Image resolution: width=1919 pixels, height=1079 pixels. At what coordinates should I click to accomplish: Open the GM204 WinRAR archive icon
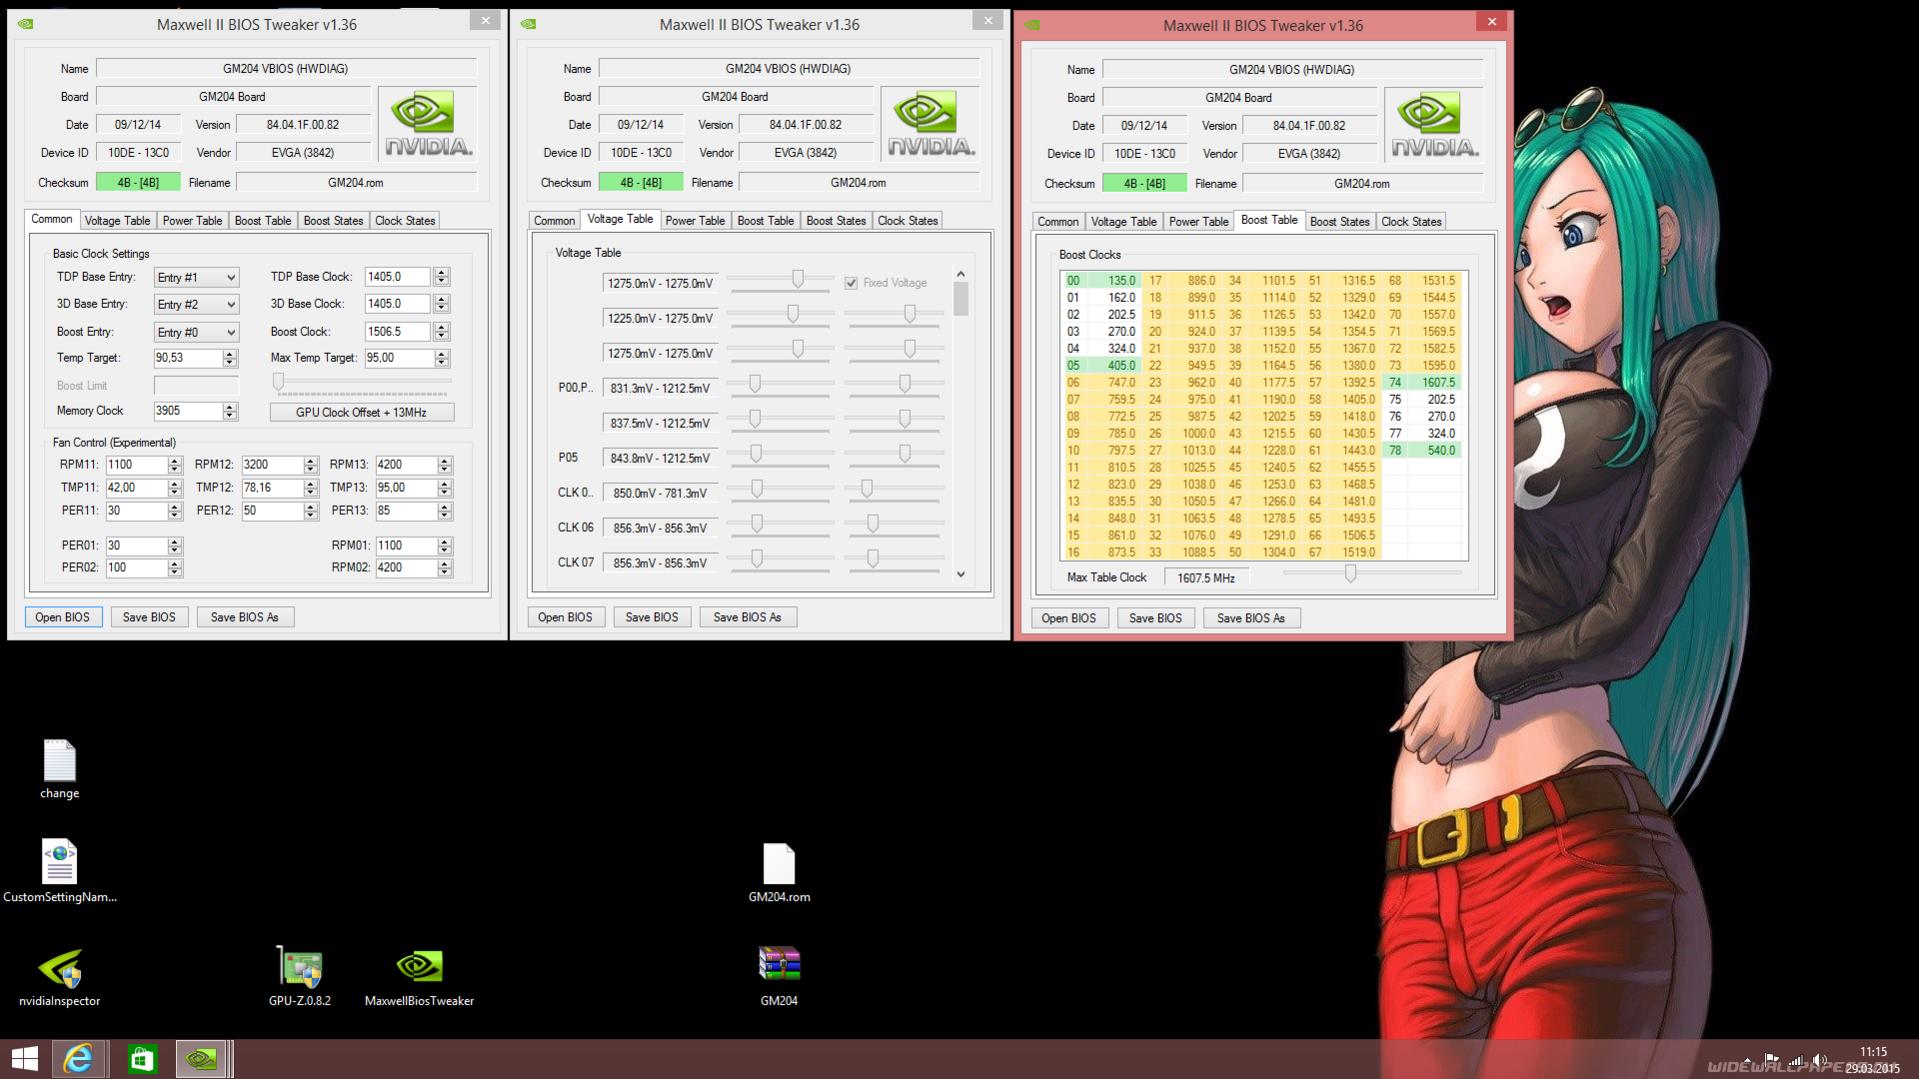[x=779, y=976]
